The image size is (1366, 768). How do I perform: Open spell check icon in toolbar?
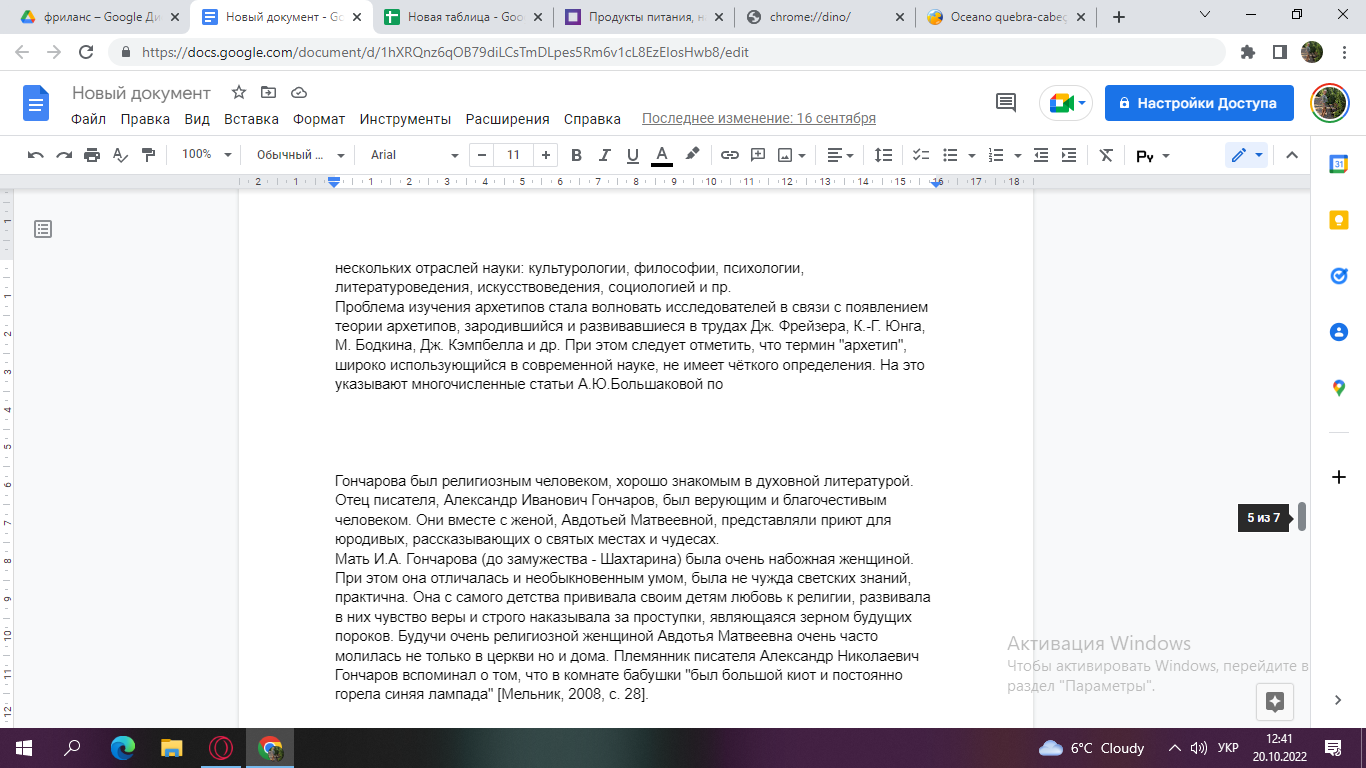(120, 155)
